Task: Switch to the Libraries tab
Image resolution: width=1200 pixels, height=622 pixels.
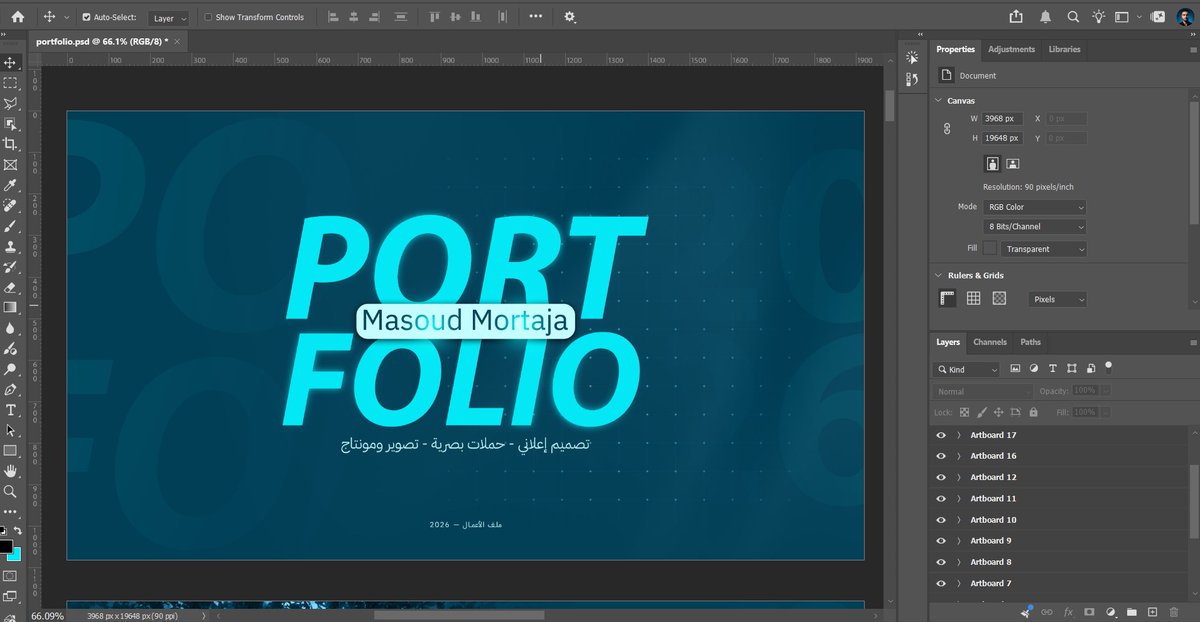Action: pos(1064,49)
